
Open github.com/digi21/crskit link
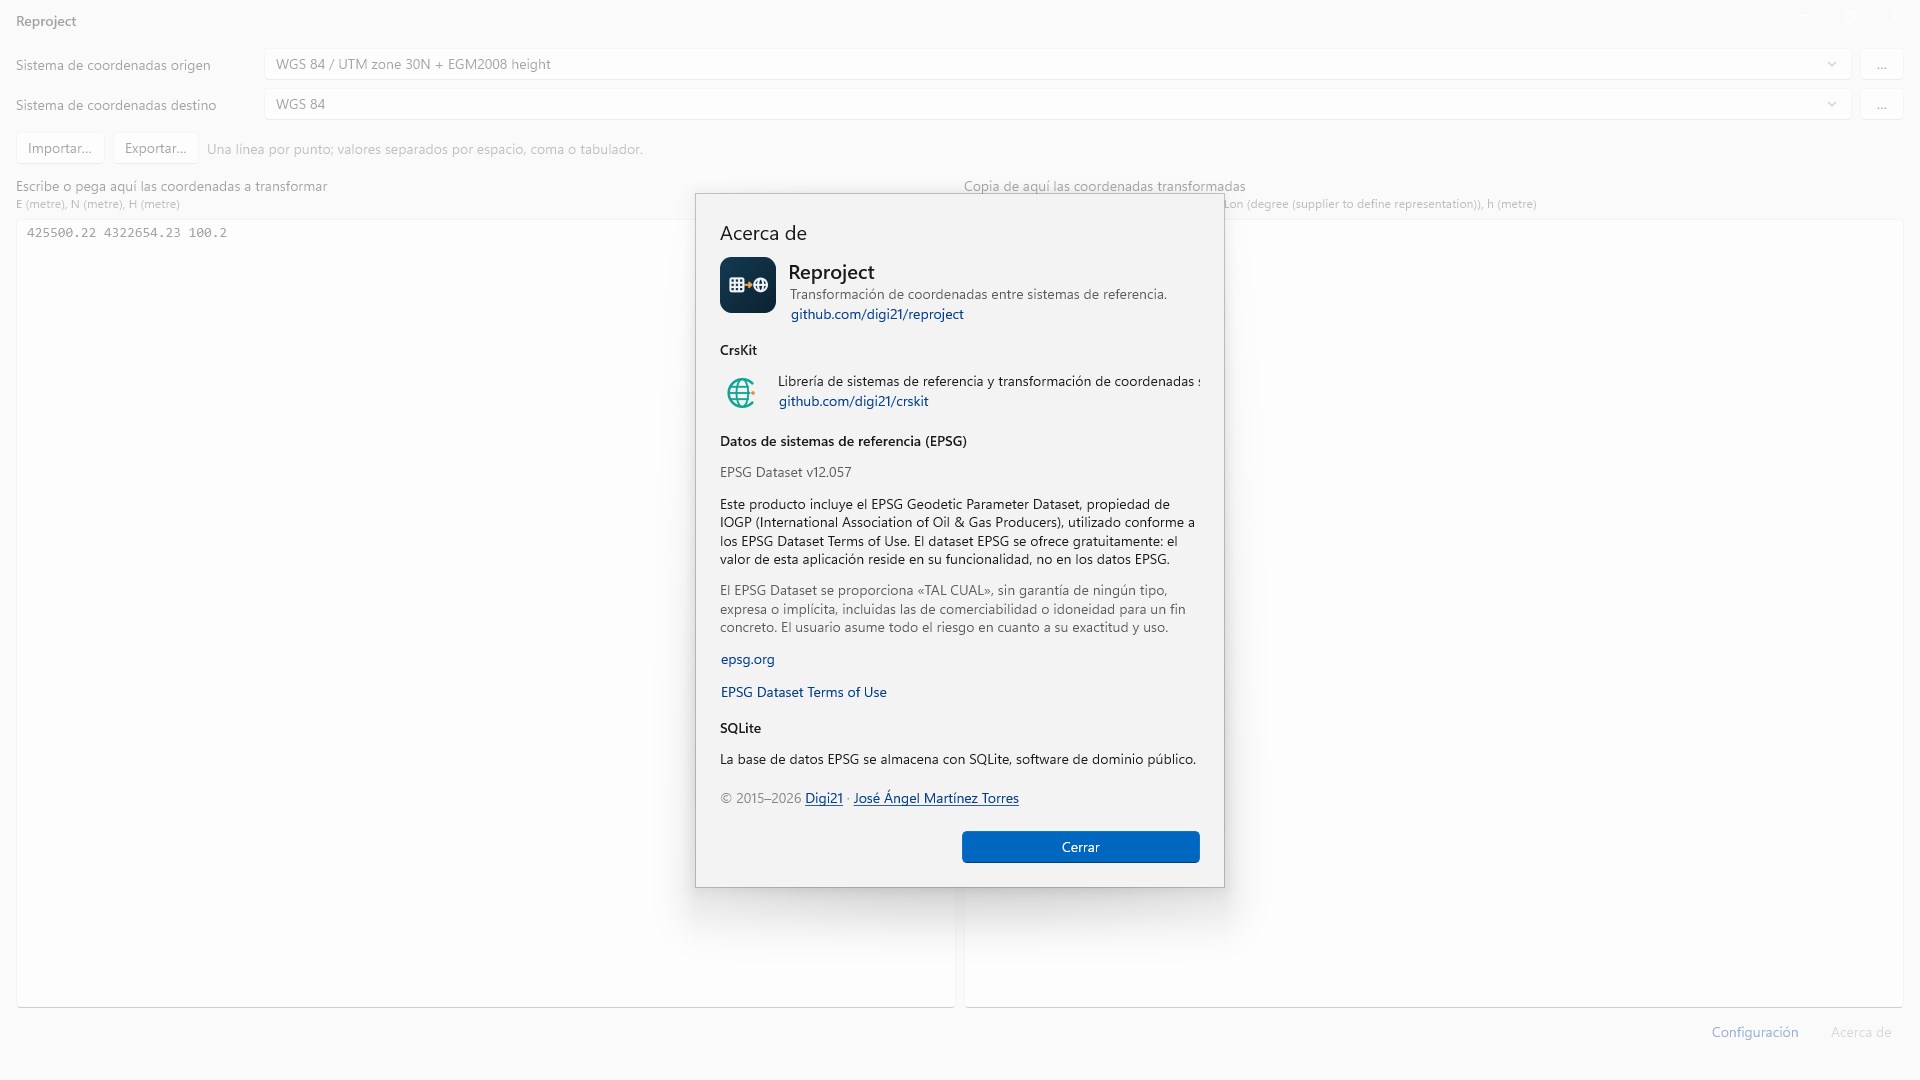[853, 401]
